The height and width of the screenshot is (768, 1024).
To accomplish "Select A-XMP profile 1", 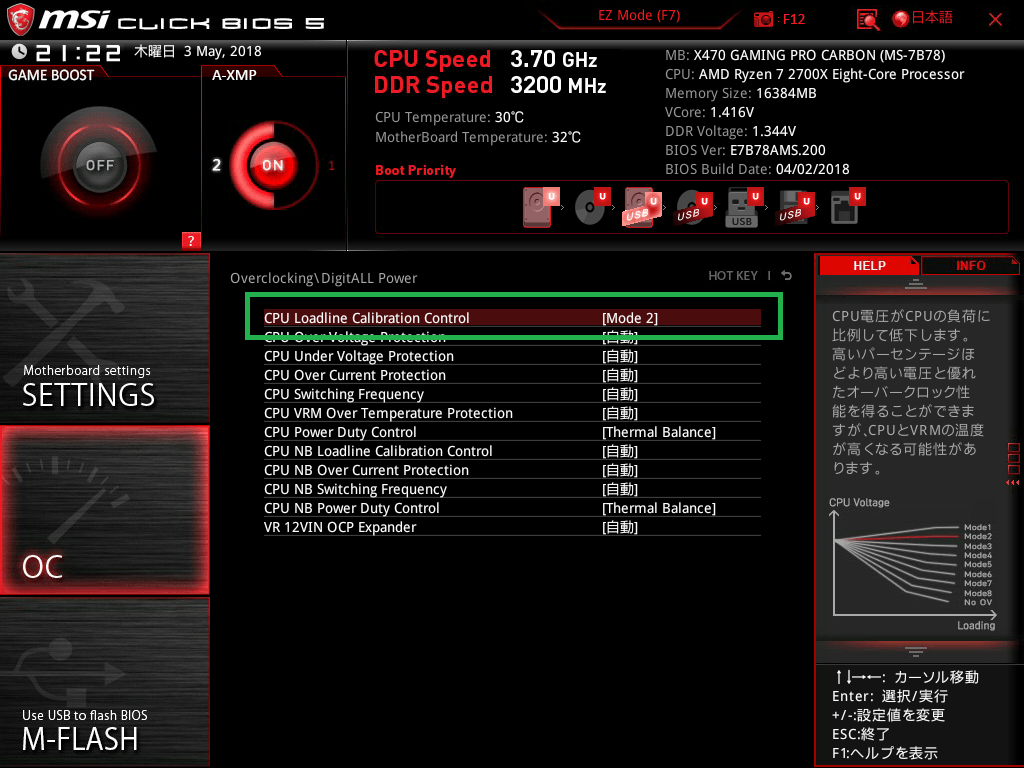I will (x=331, y=166).
